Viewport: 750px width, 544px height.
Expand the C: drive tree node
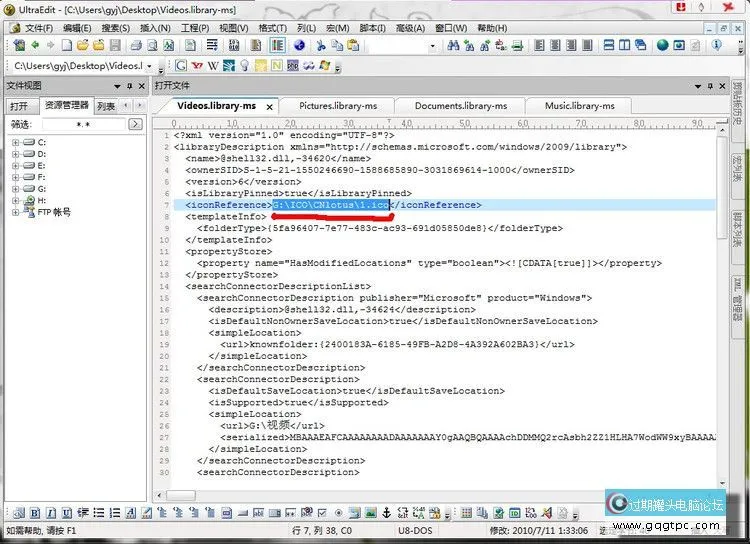16,143
